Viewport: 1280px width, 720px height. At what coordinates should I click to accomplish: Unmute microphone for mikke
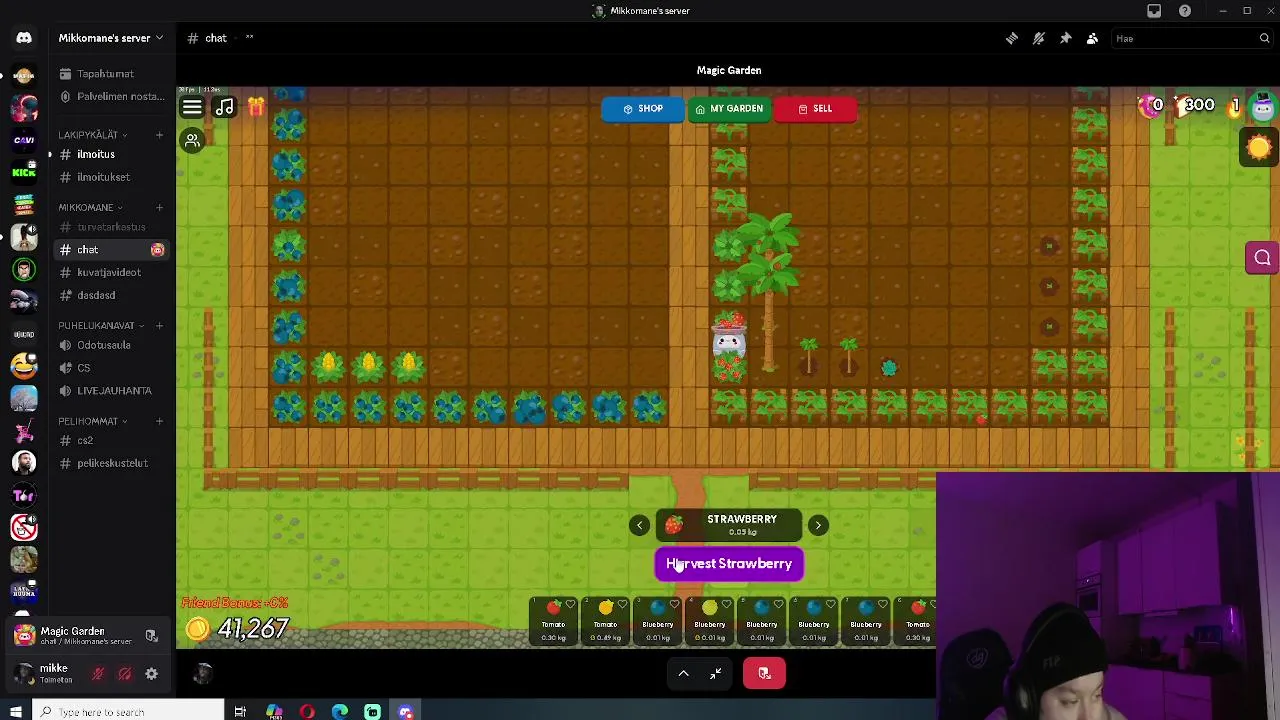pyautogui.click(x=98, y=674)
